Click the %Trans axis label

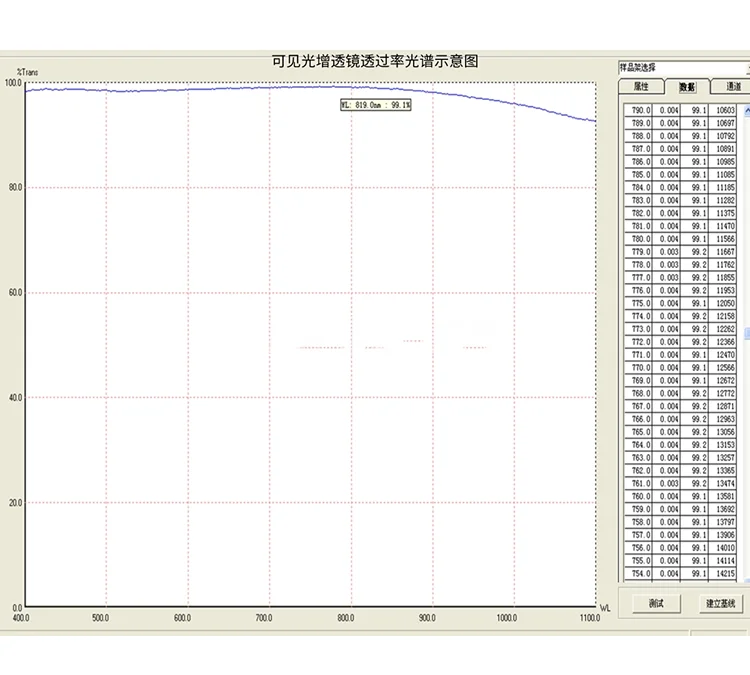(x=27, y=72)
